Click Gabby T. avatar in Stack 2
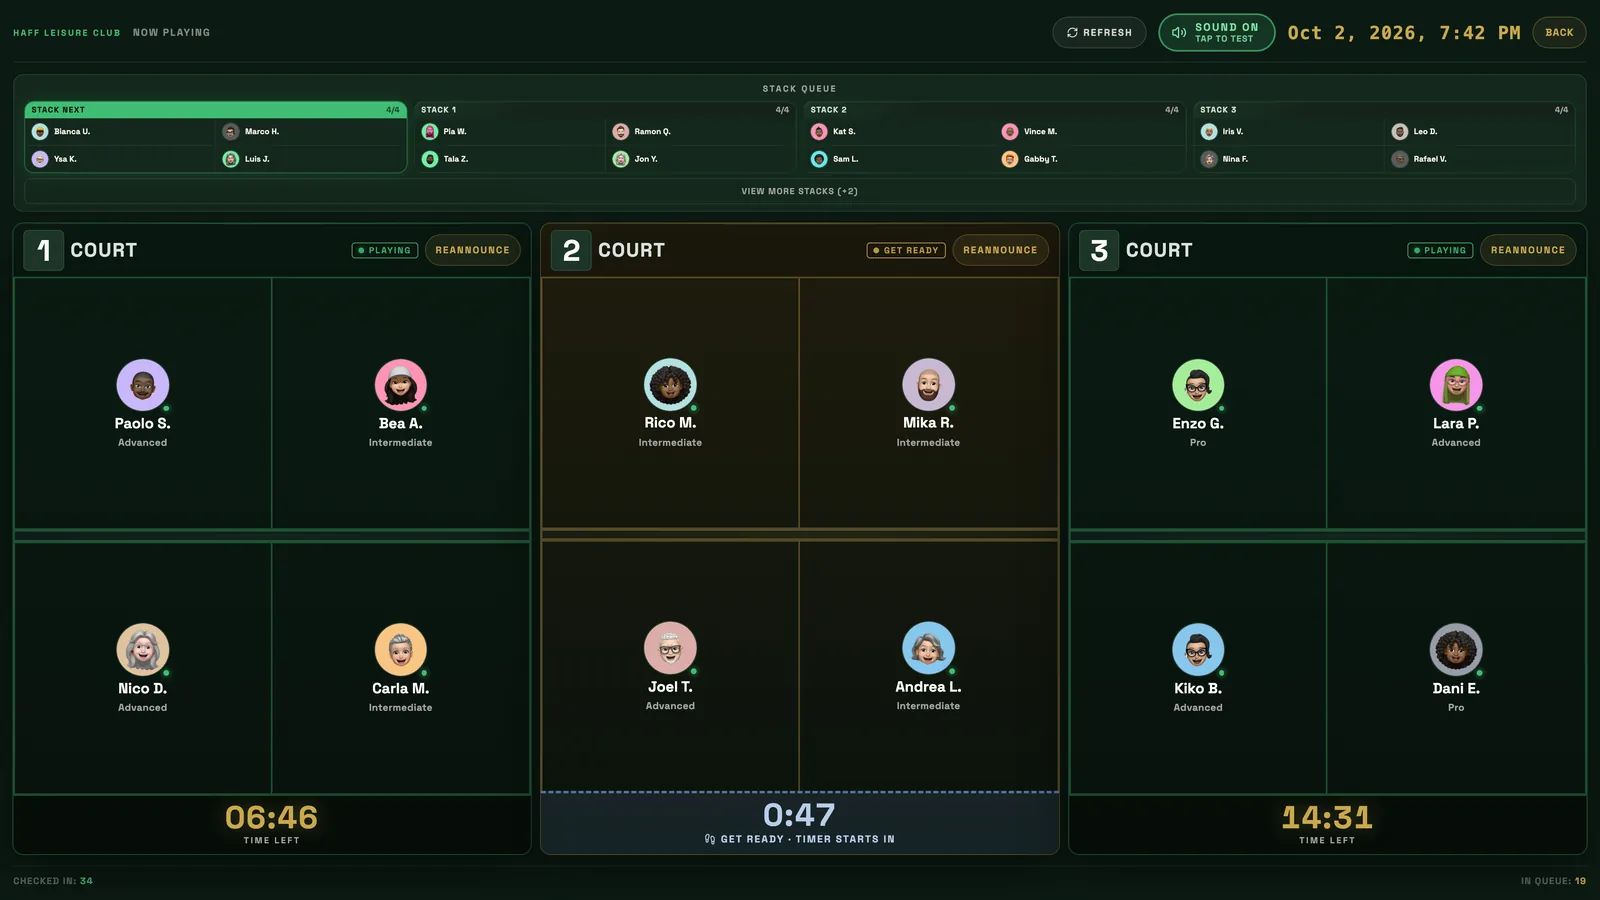 [x=1010, y=159]
